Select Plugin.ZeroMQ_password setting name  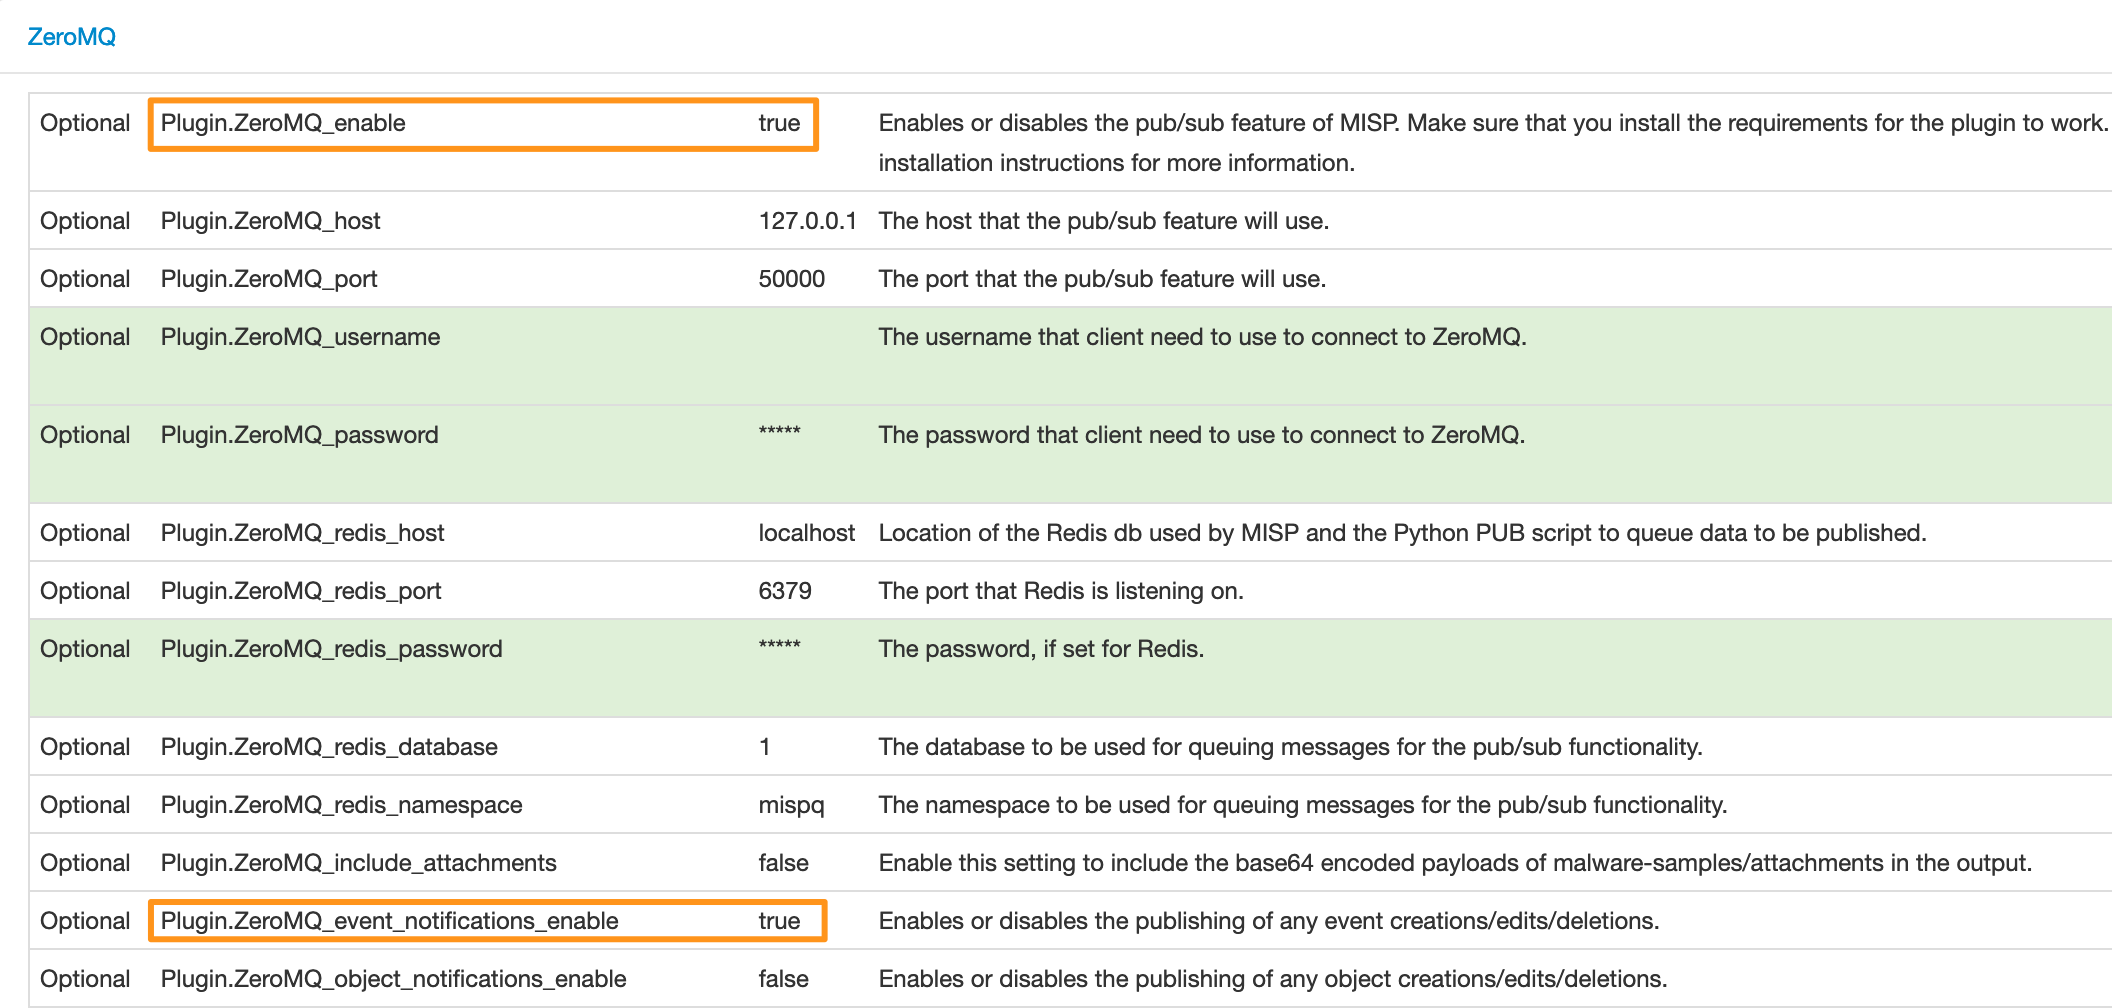[299, 435]
